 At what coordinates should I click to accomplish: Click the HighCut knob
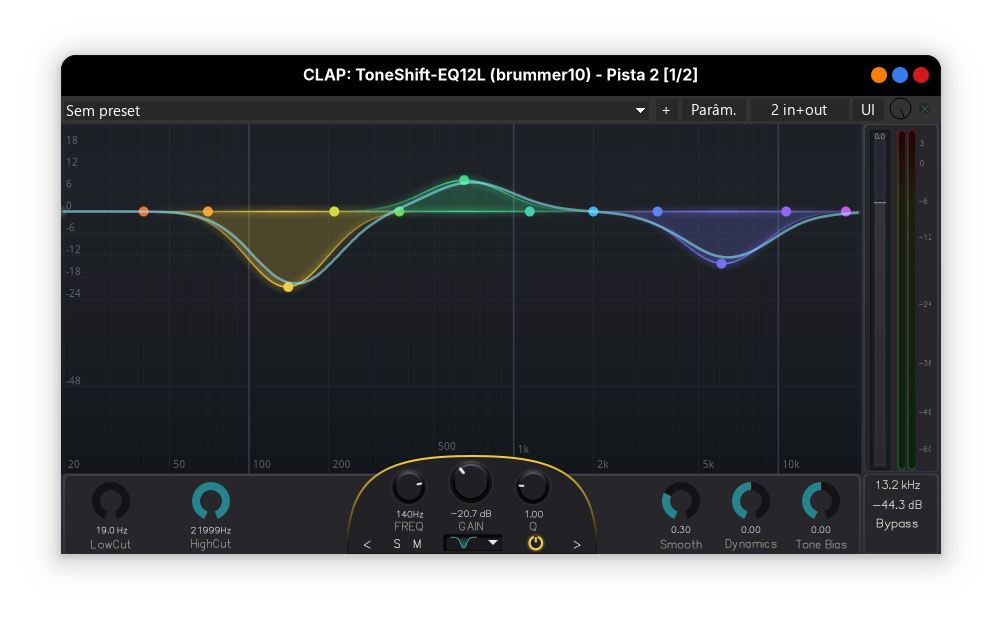(211, 502)
